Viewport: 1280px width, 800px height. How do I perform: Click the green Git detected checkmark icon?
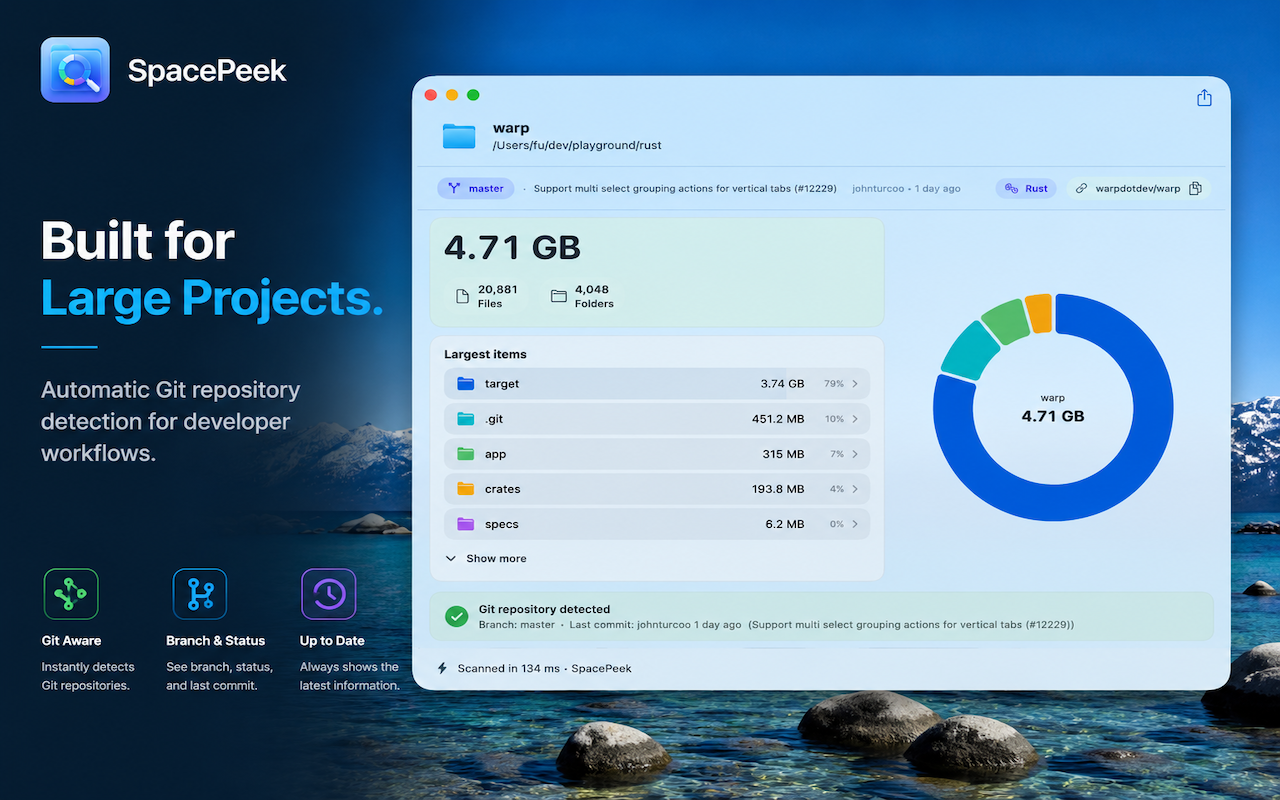click(456, 617)
